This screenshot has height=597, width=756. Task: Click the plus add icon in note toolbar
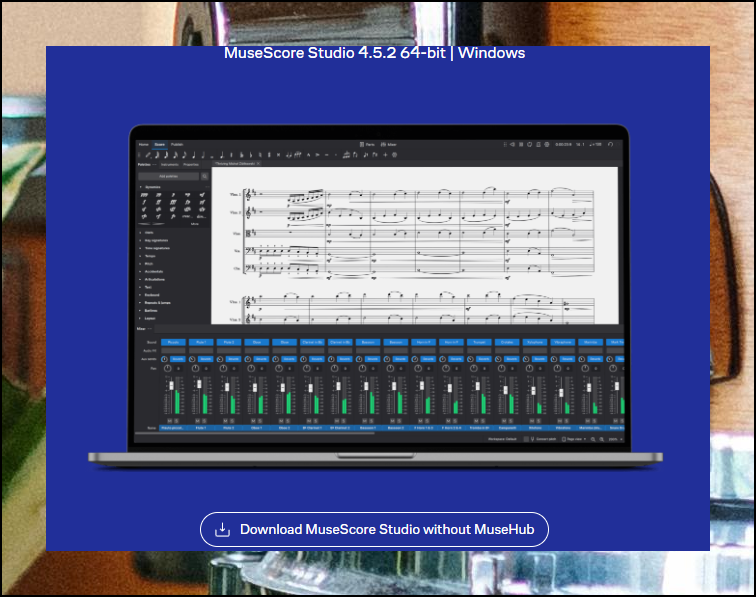(x=385, y=155)
